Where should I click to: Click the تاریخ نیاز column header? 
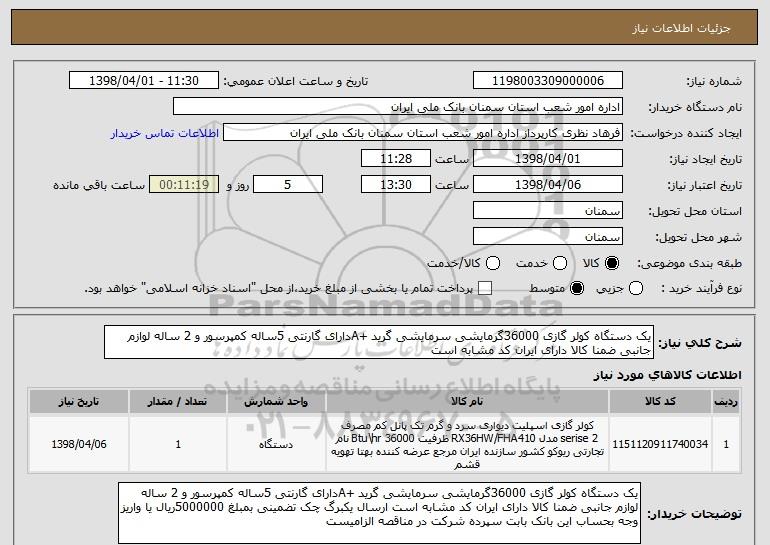(79, 401)
